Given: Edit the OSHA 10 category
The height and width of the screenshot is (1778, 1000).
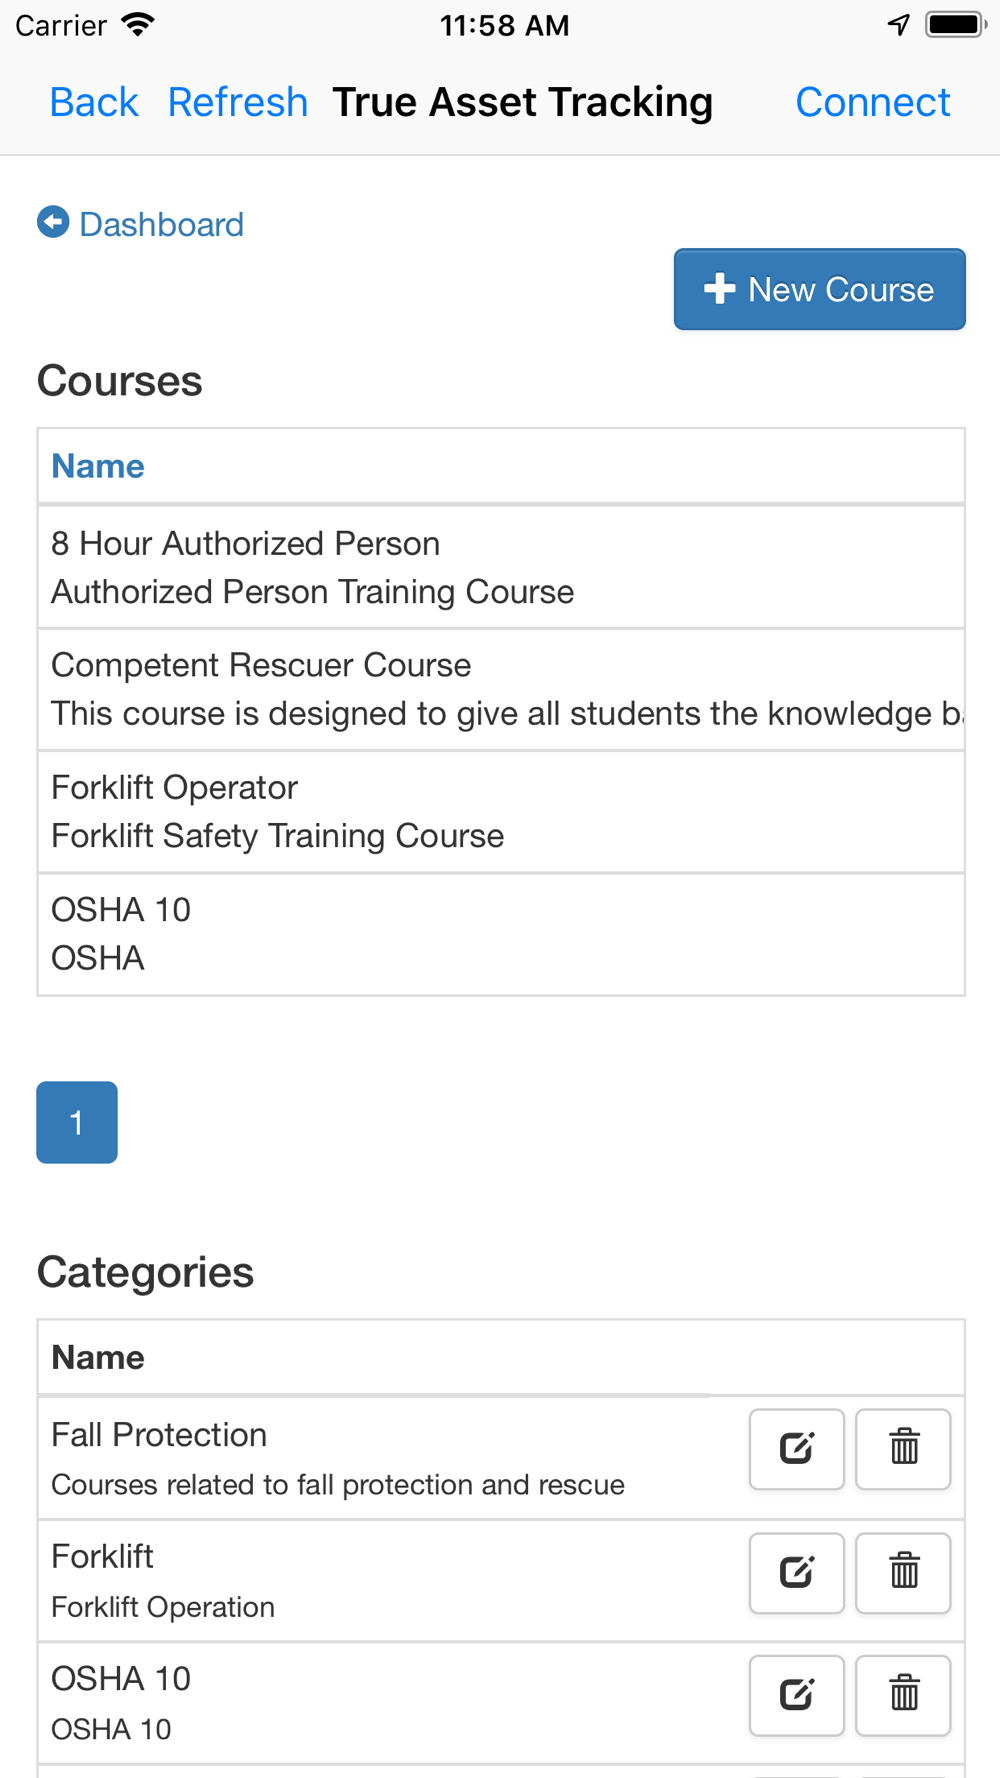Looking at the screenshot, I should [797, 1695].
